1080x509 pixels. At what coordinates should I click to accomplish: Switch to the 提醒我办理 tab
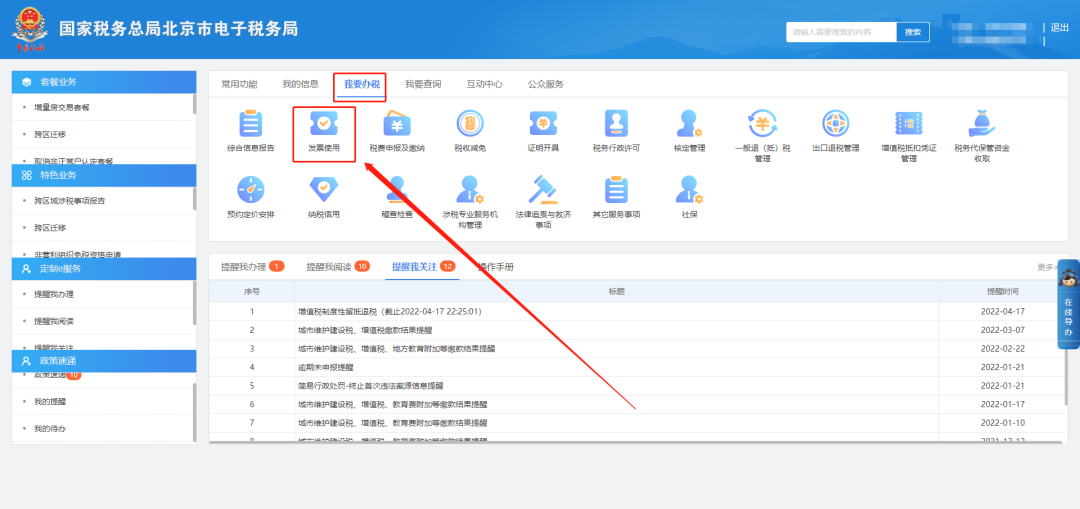point(243,267)
